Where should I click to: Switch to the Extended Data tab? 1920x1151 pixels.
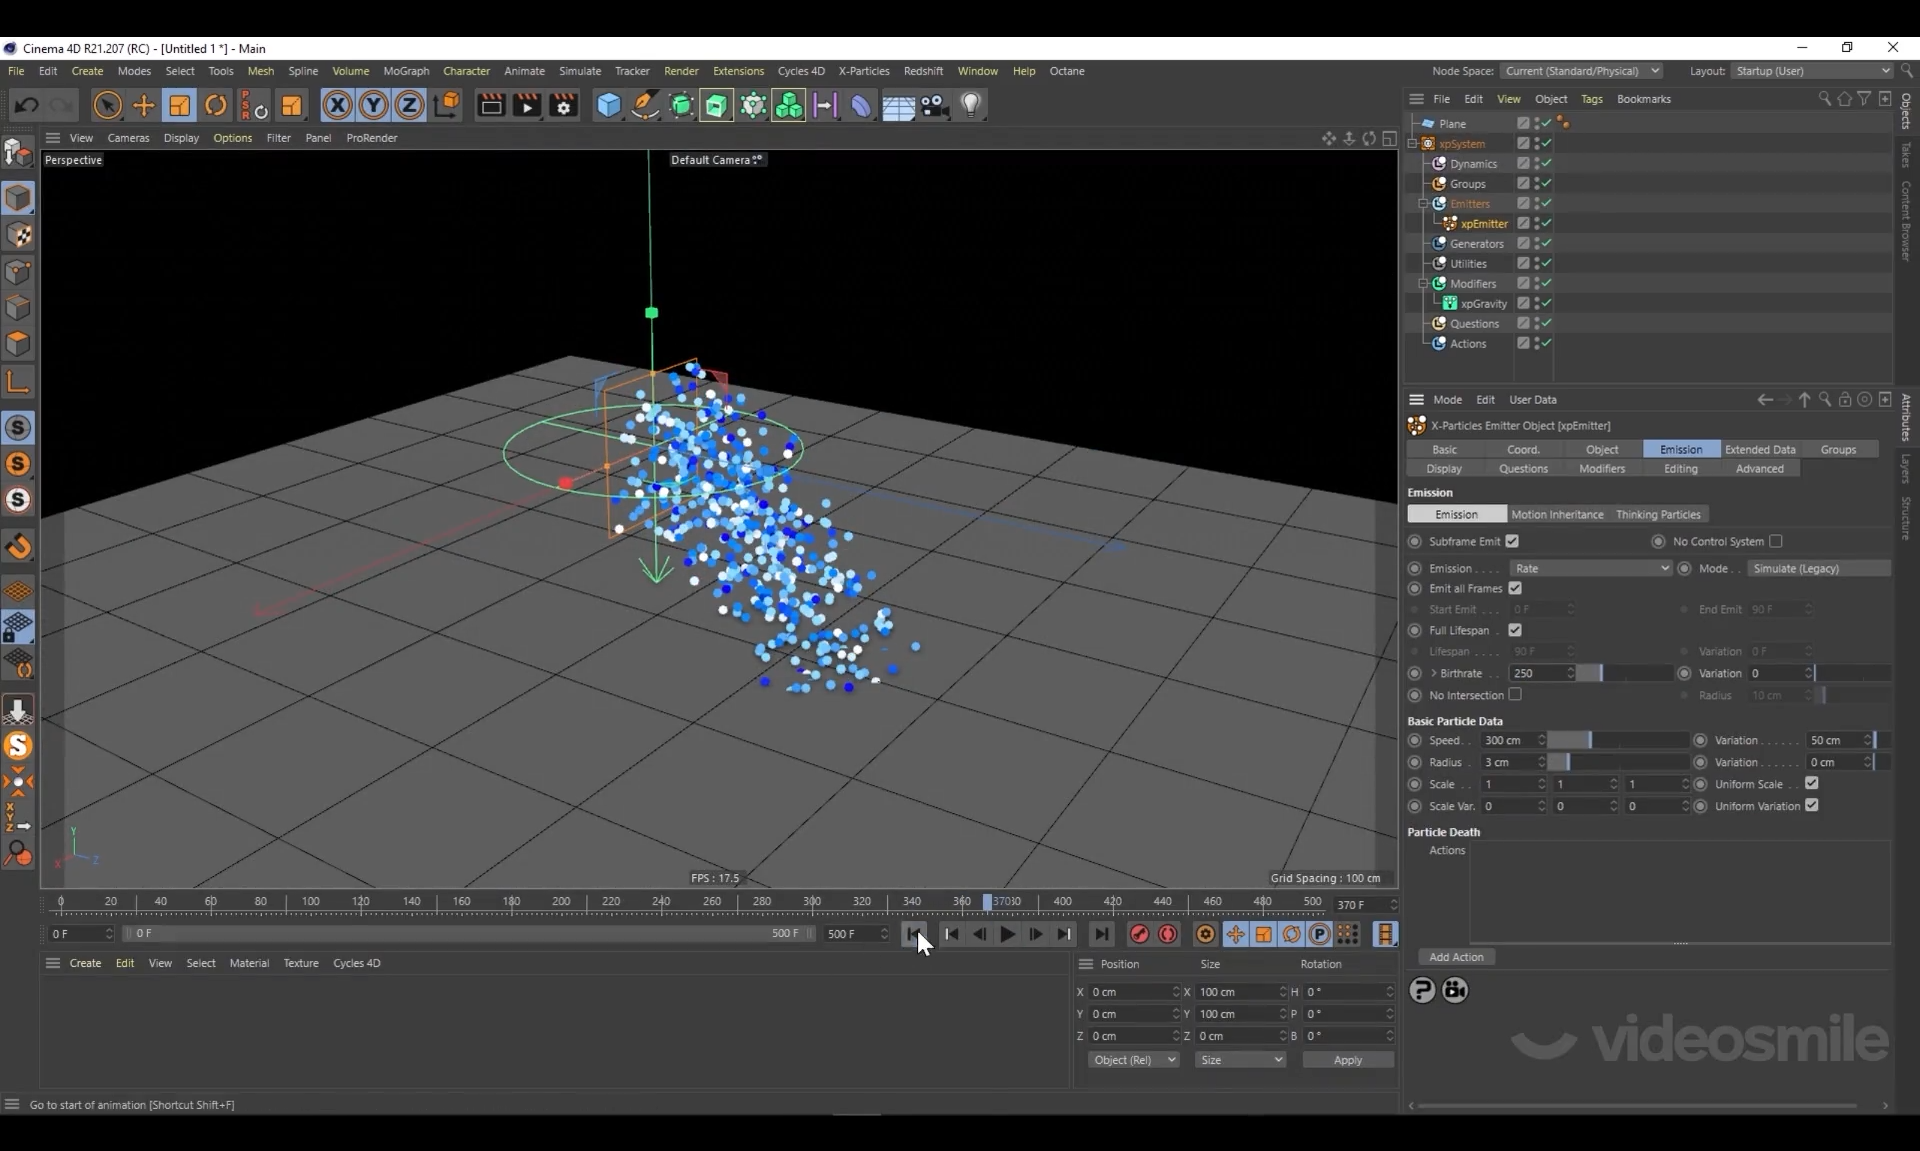pyautogui.click(x=1759, y=450)
